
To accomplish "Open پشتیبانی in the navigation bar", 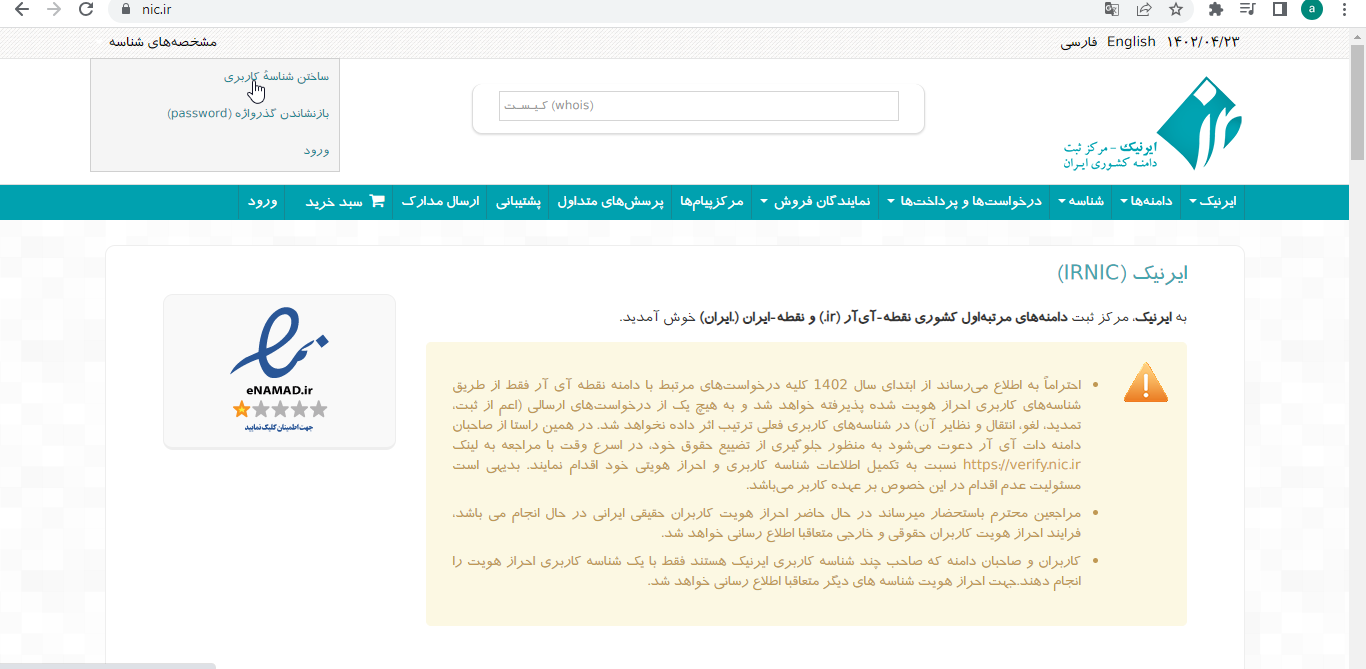I will [x=519, y=202].
